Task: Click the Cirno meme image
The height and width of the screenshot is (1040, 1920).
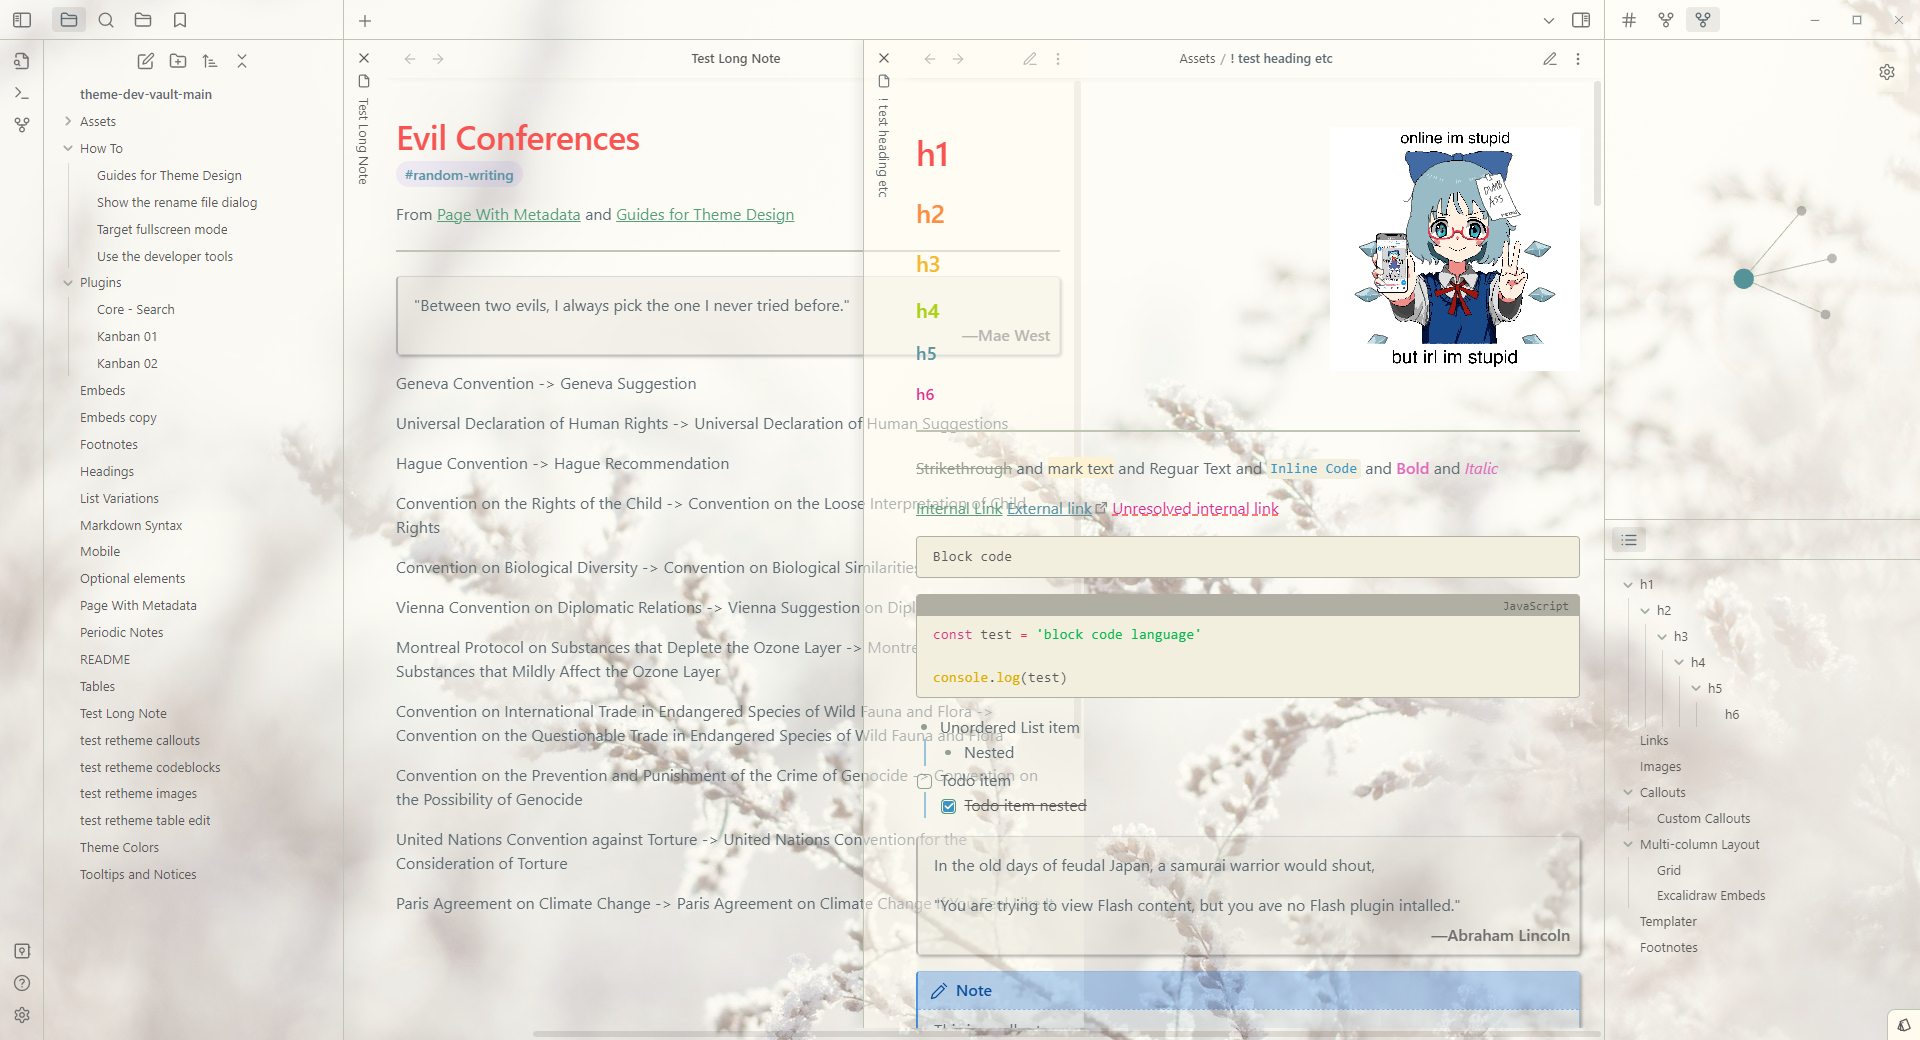Action: coord(1455,248)
